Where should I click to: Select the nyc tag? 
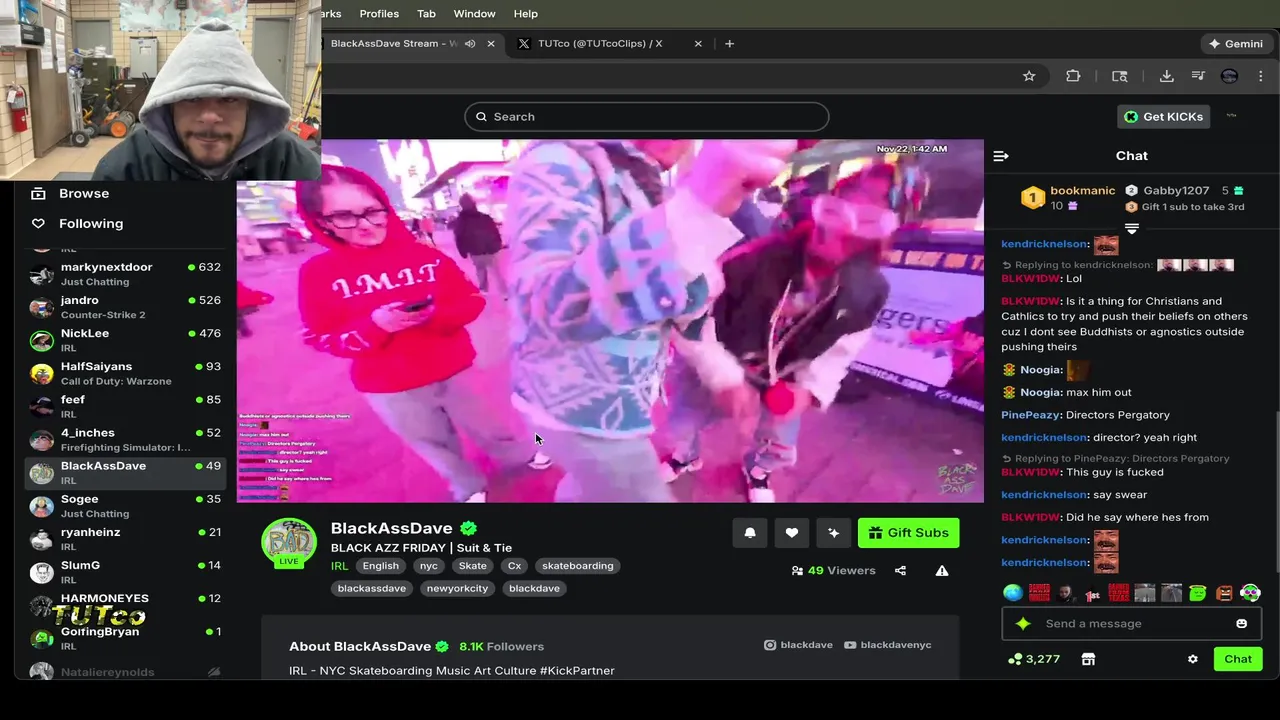point(429,566)
